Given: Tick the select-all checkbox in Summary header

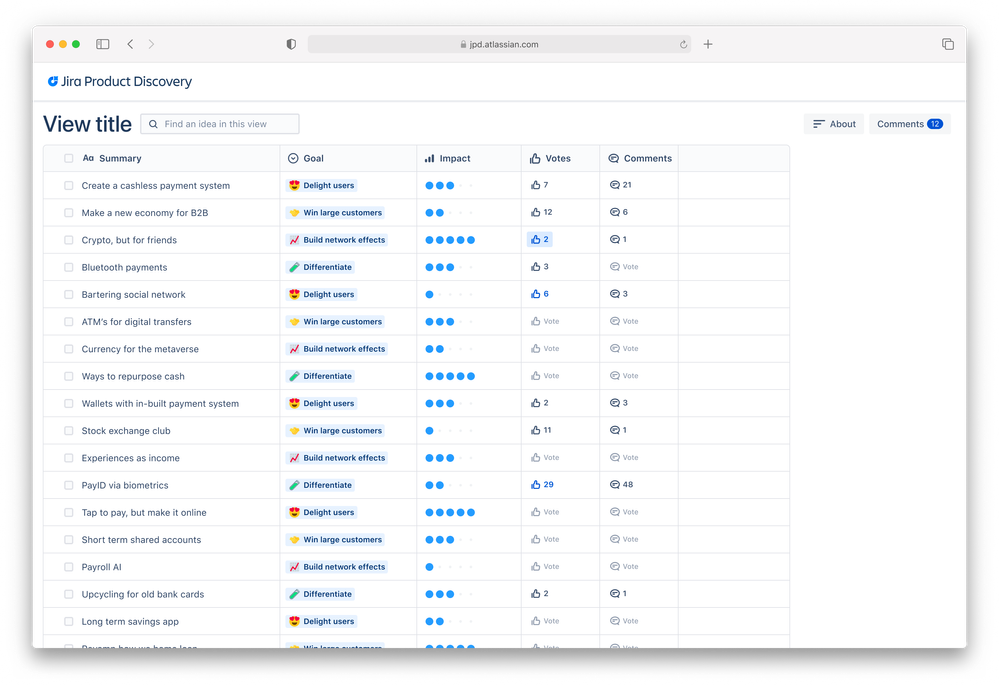Looking at the screenshot, I should [69, 158].
